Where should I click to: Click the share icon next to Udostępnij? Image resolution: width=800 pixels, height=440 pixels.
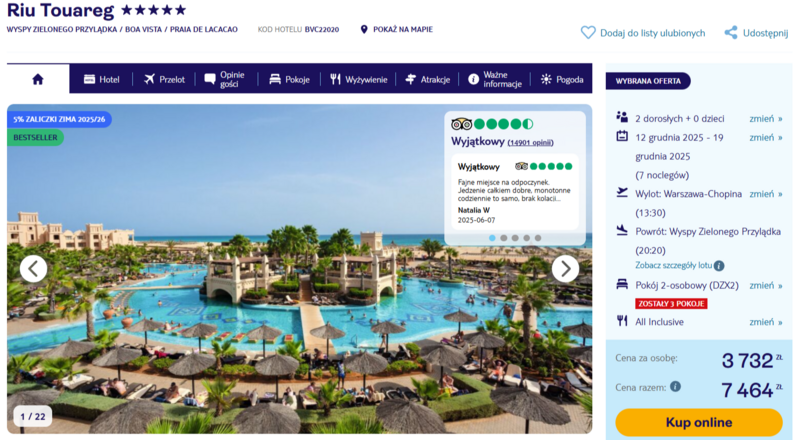731,33
